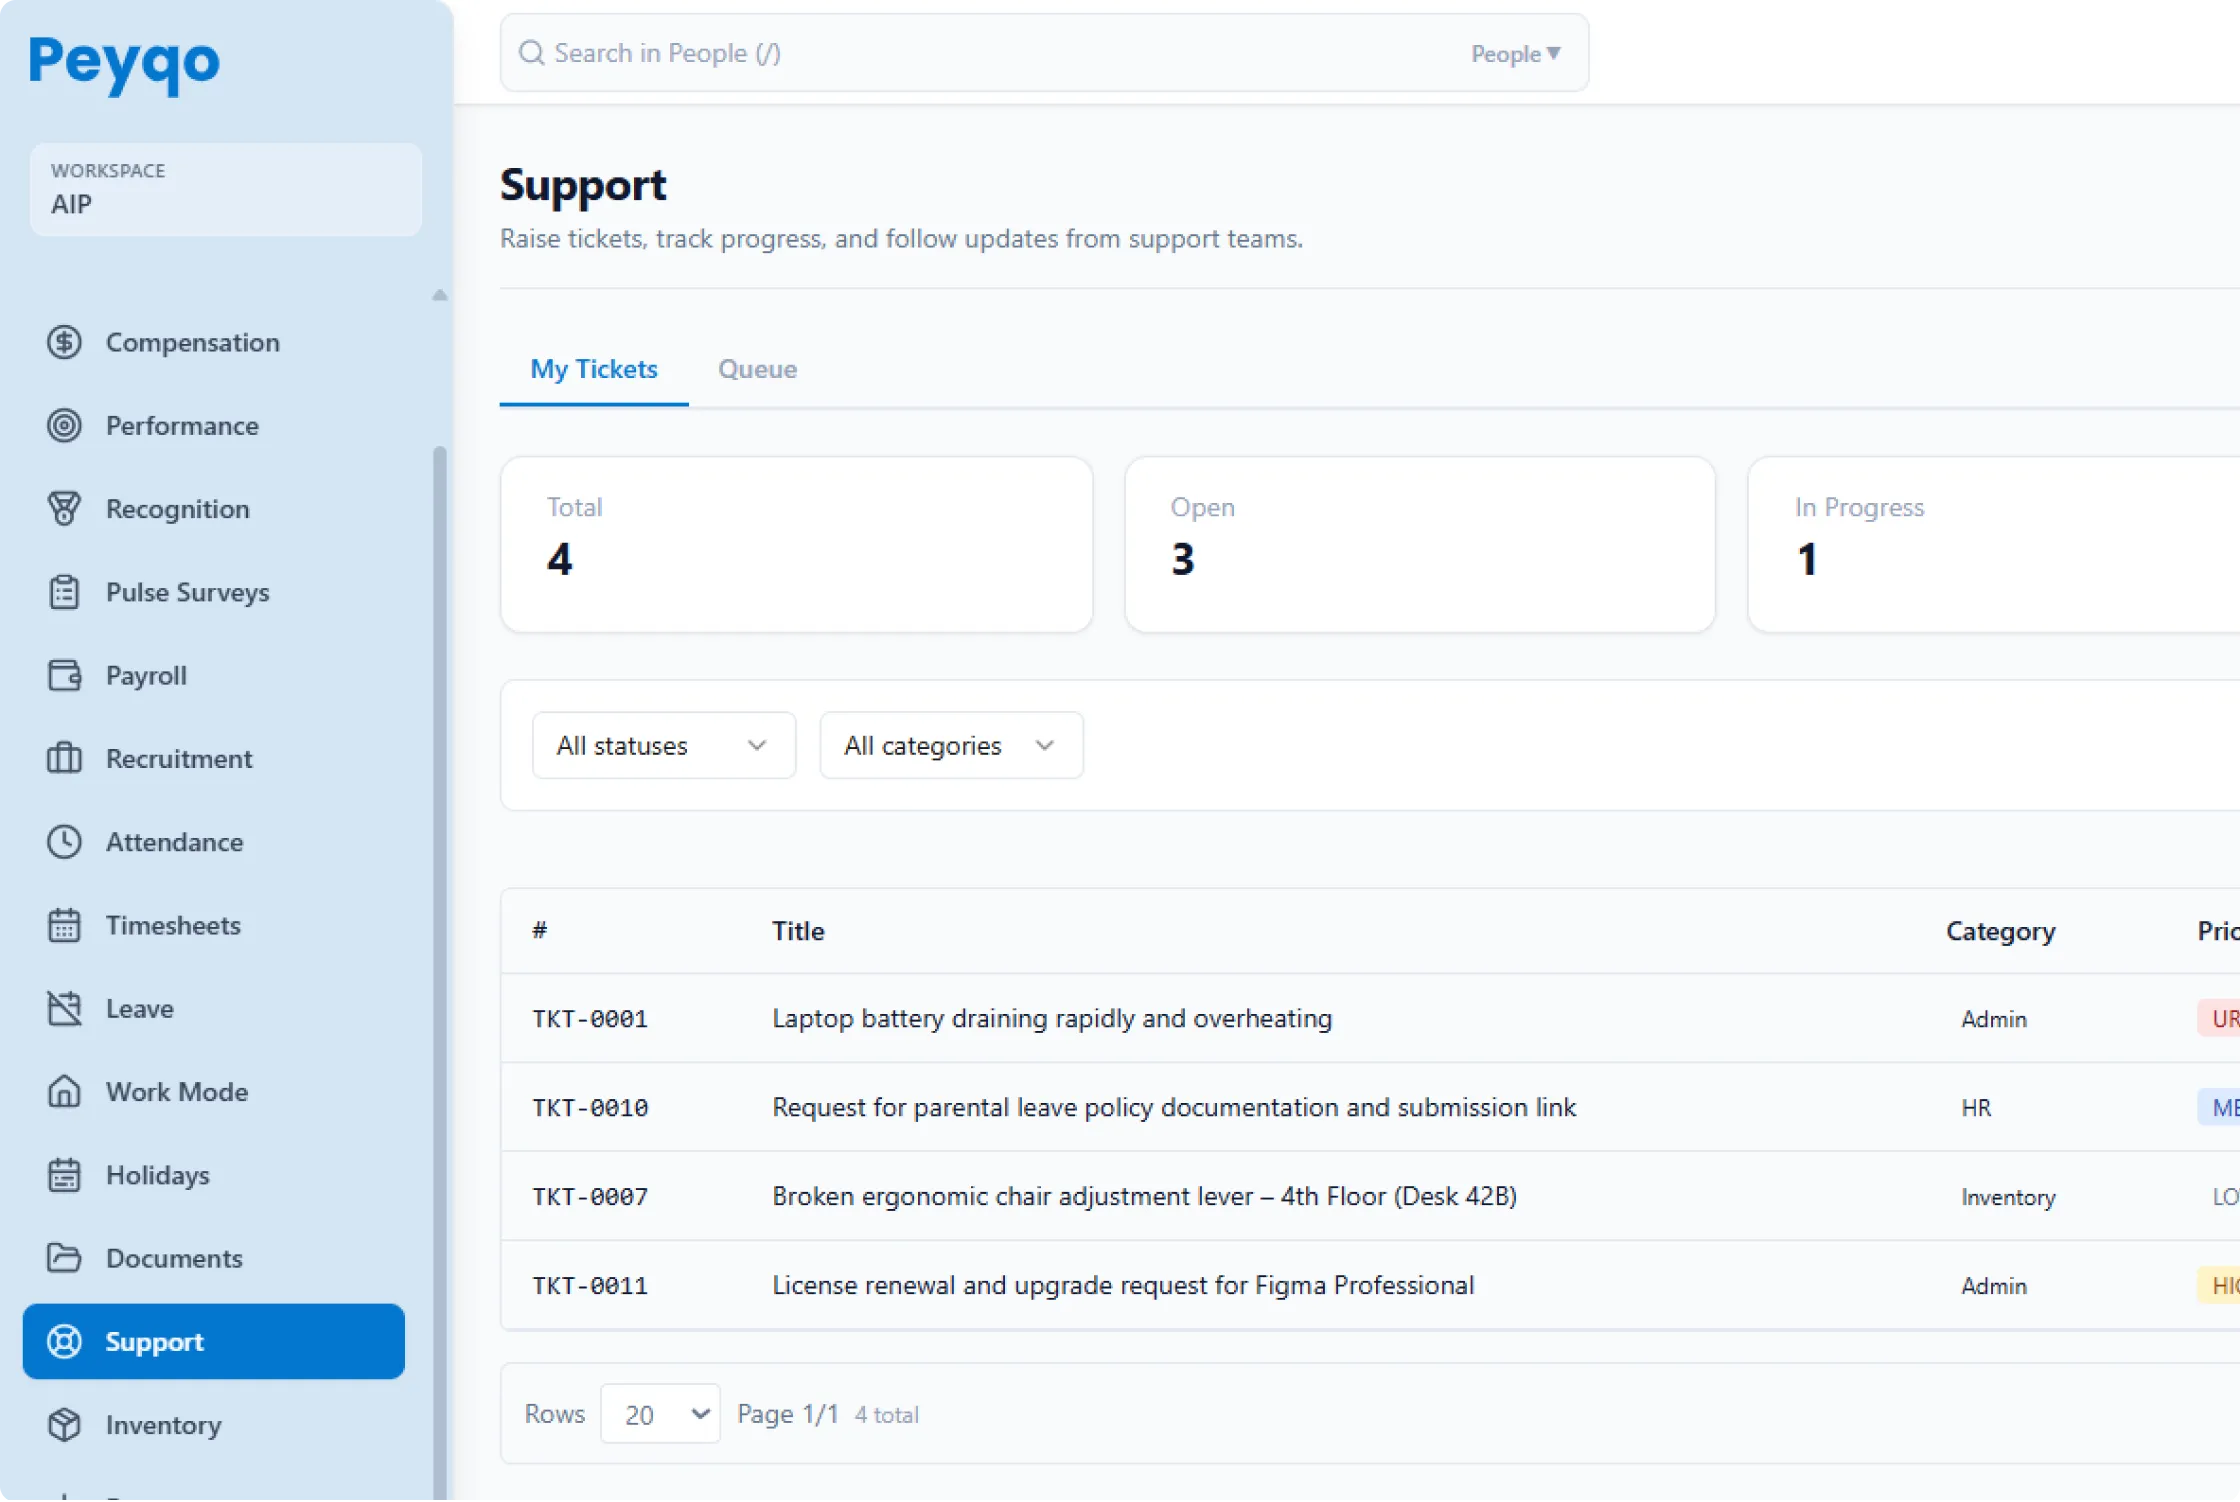Open ticket TKT-0011
The height and width of the screenshot is (1502, 2240).
(590, 1285)
